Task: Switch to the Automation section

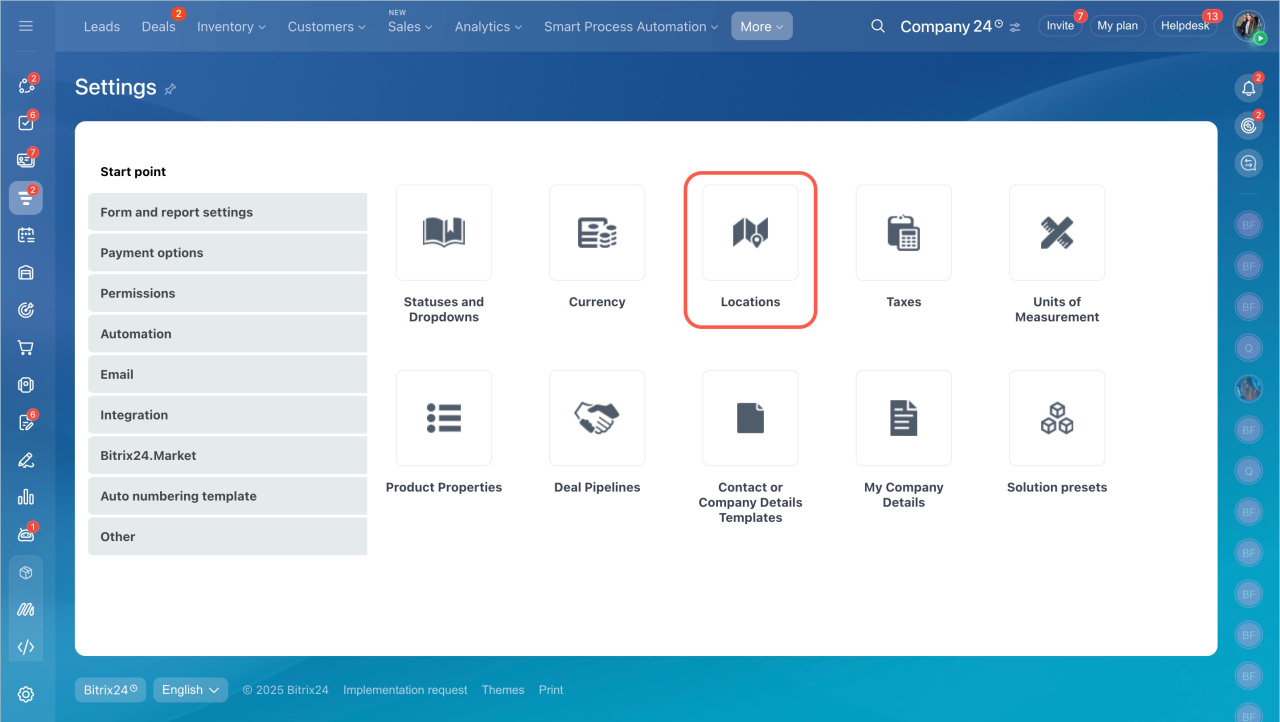Action: [x=227, y=334]
